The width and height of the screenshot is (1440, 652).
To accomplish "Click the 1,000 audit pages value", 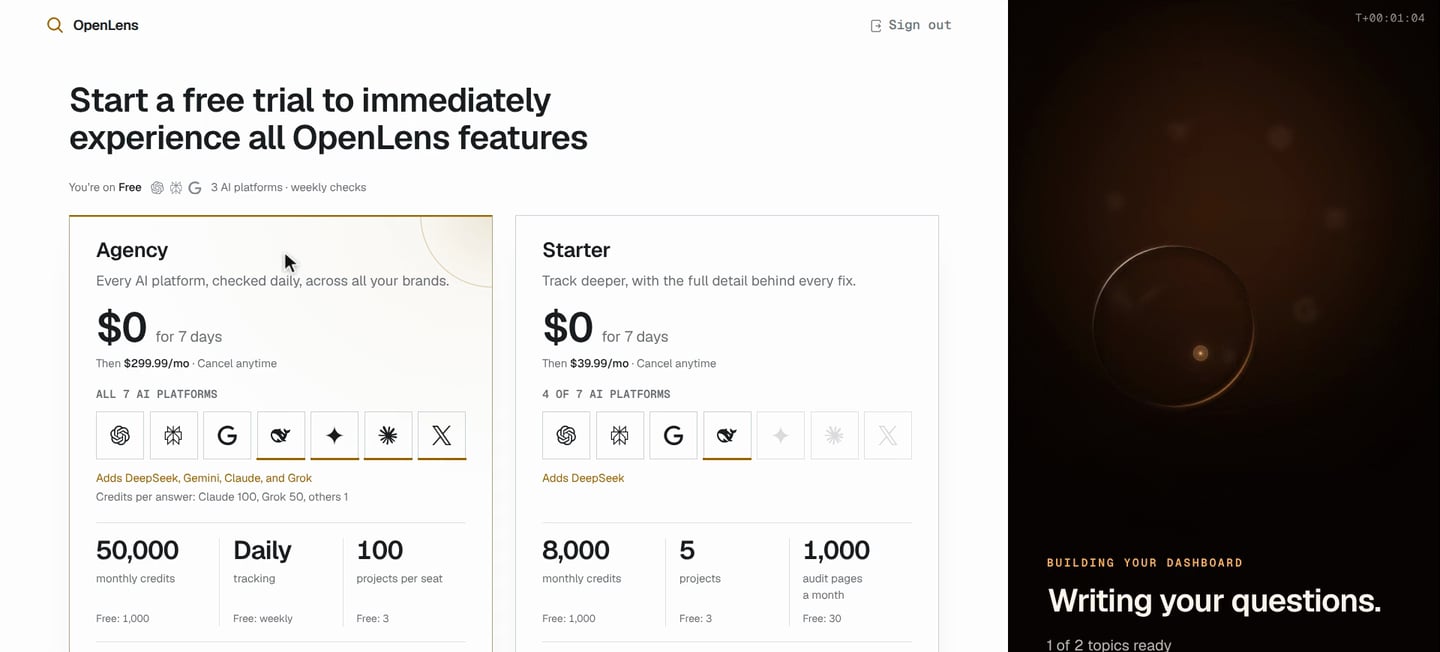I will point(836,550).
